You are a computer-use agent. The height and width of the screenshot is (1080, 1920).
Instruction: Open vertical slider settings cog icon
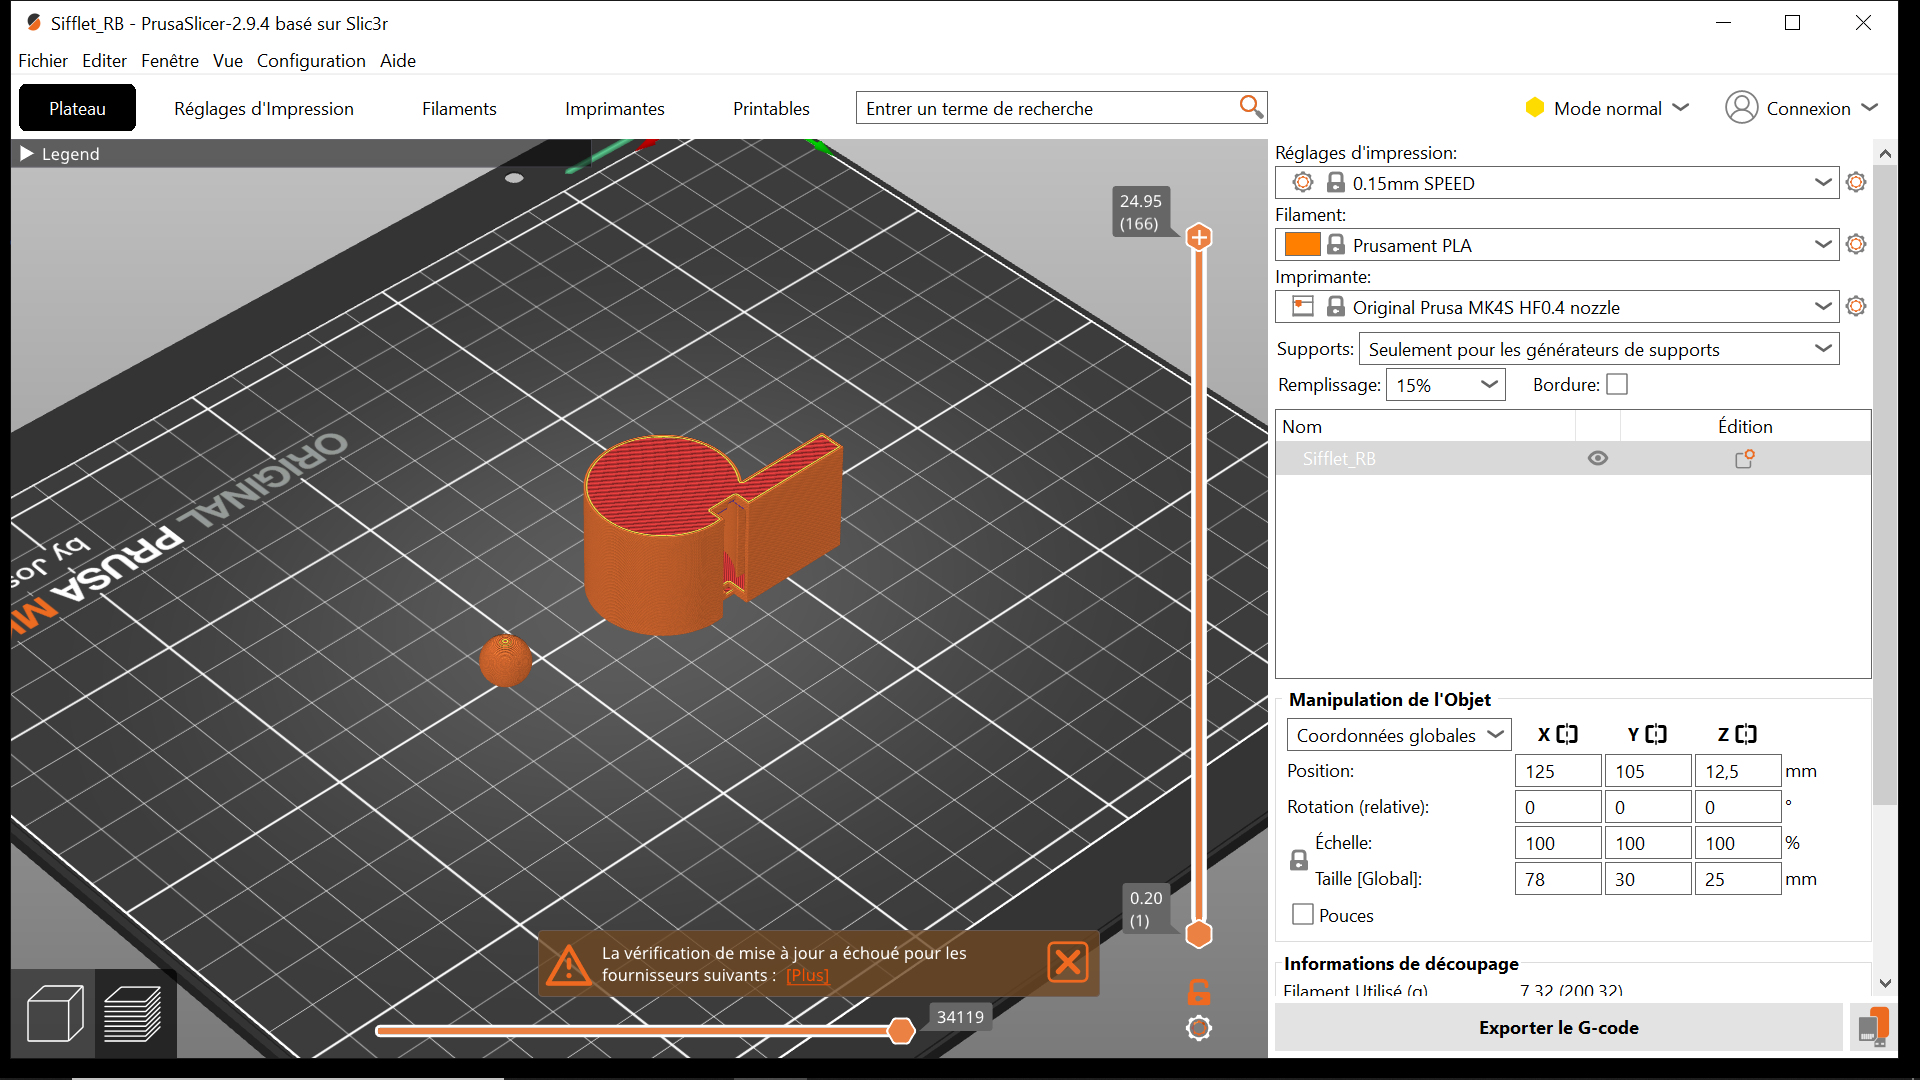(x=1198, y=1028)
